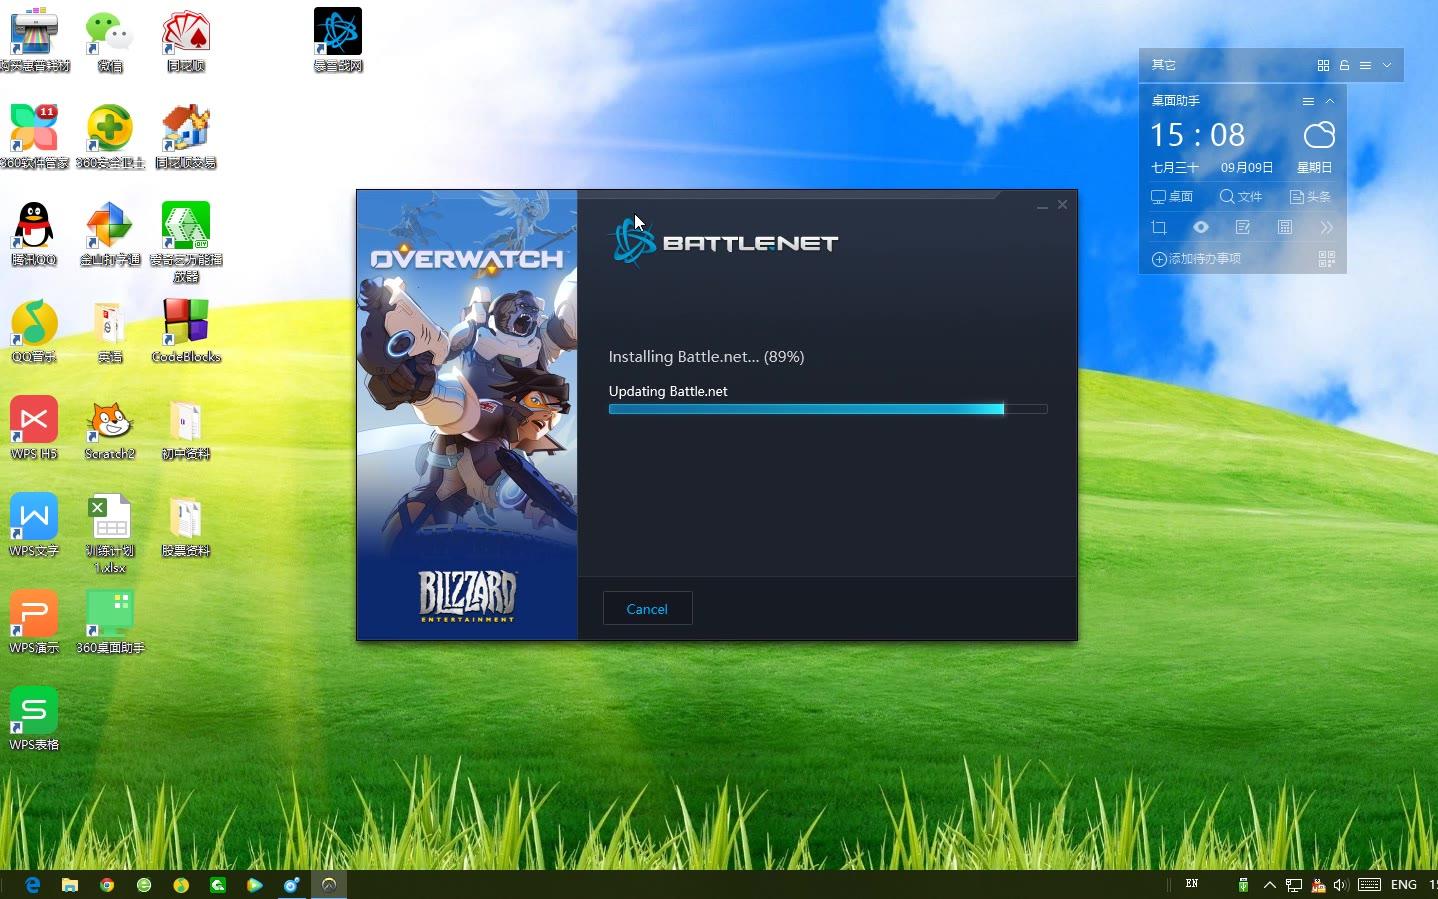Close the Battle.net installer window
Image resolution: width=1438 pixels, height=899 pixels.
click(x=1062, y=205)
